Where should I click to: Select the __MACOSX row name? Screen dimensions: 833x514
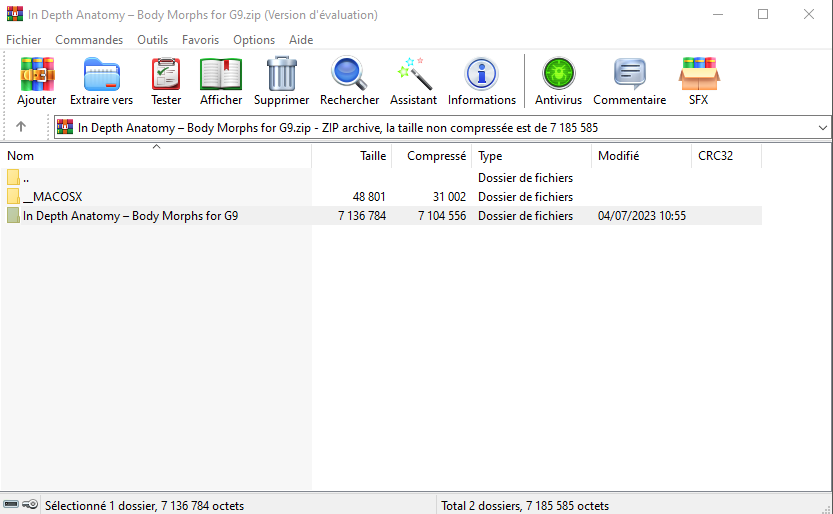(x=53, y=196)
